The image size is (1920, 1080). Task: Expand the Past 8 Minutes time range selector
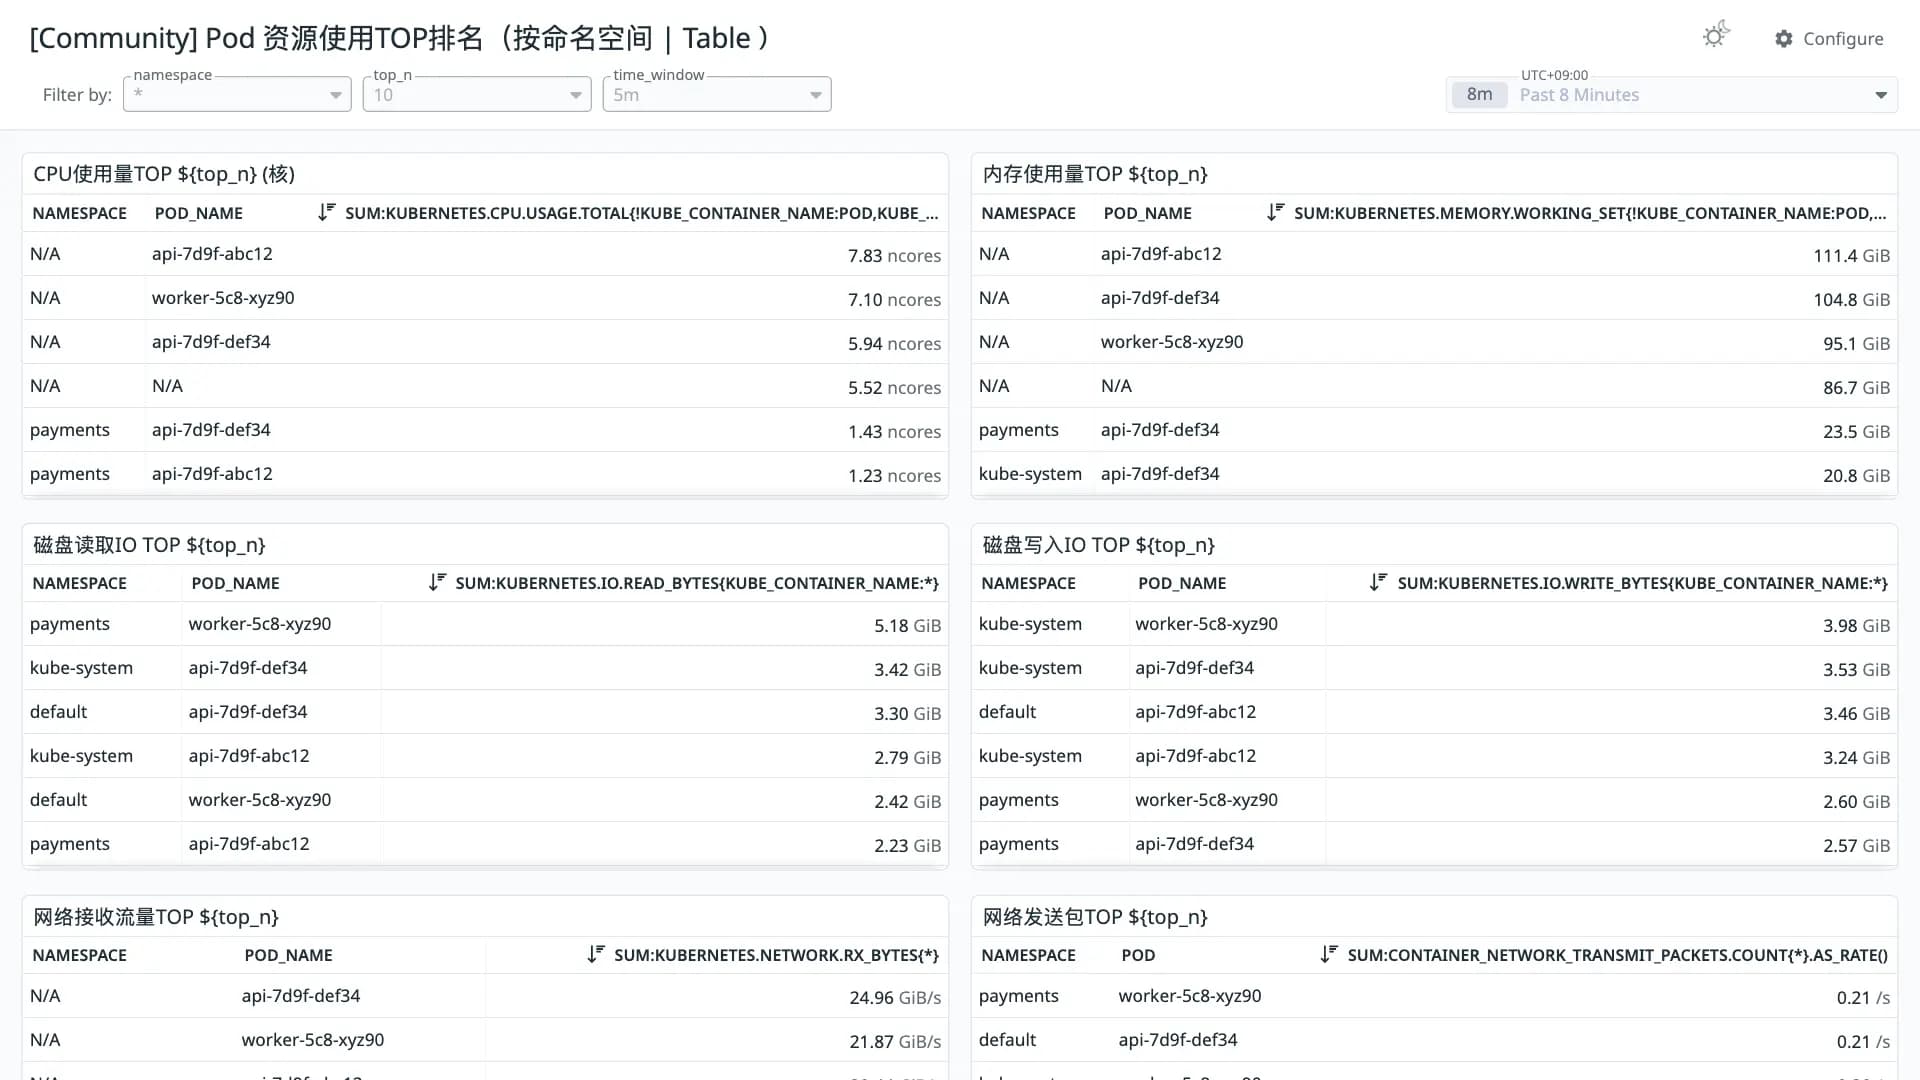[1672, 95]
